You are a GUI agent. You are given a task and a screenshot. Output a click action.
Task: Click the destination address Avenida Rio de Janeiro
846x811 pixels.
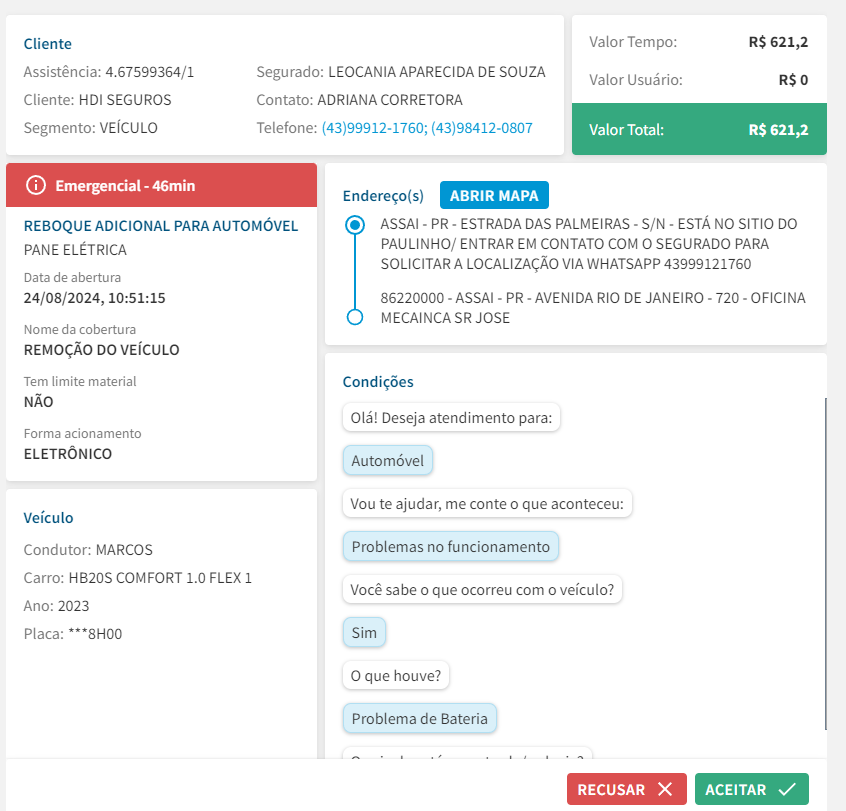pos(592,308)
